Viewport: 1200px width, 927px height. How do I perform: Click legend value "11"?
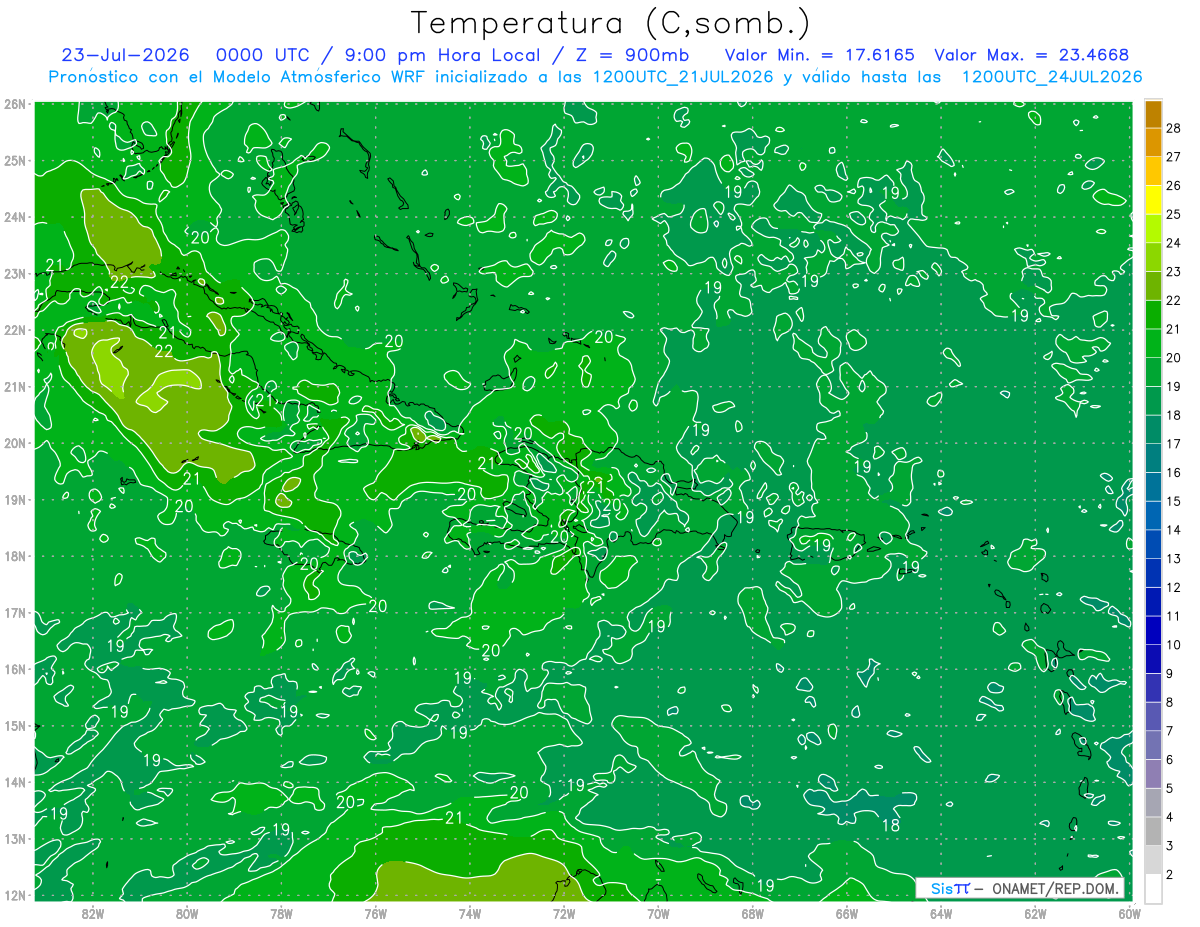[1173, 616]
